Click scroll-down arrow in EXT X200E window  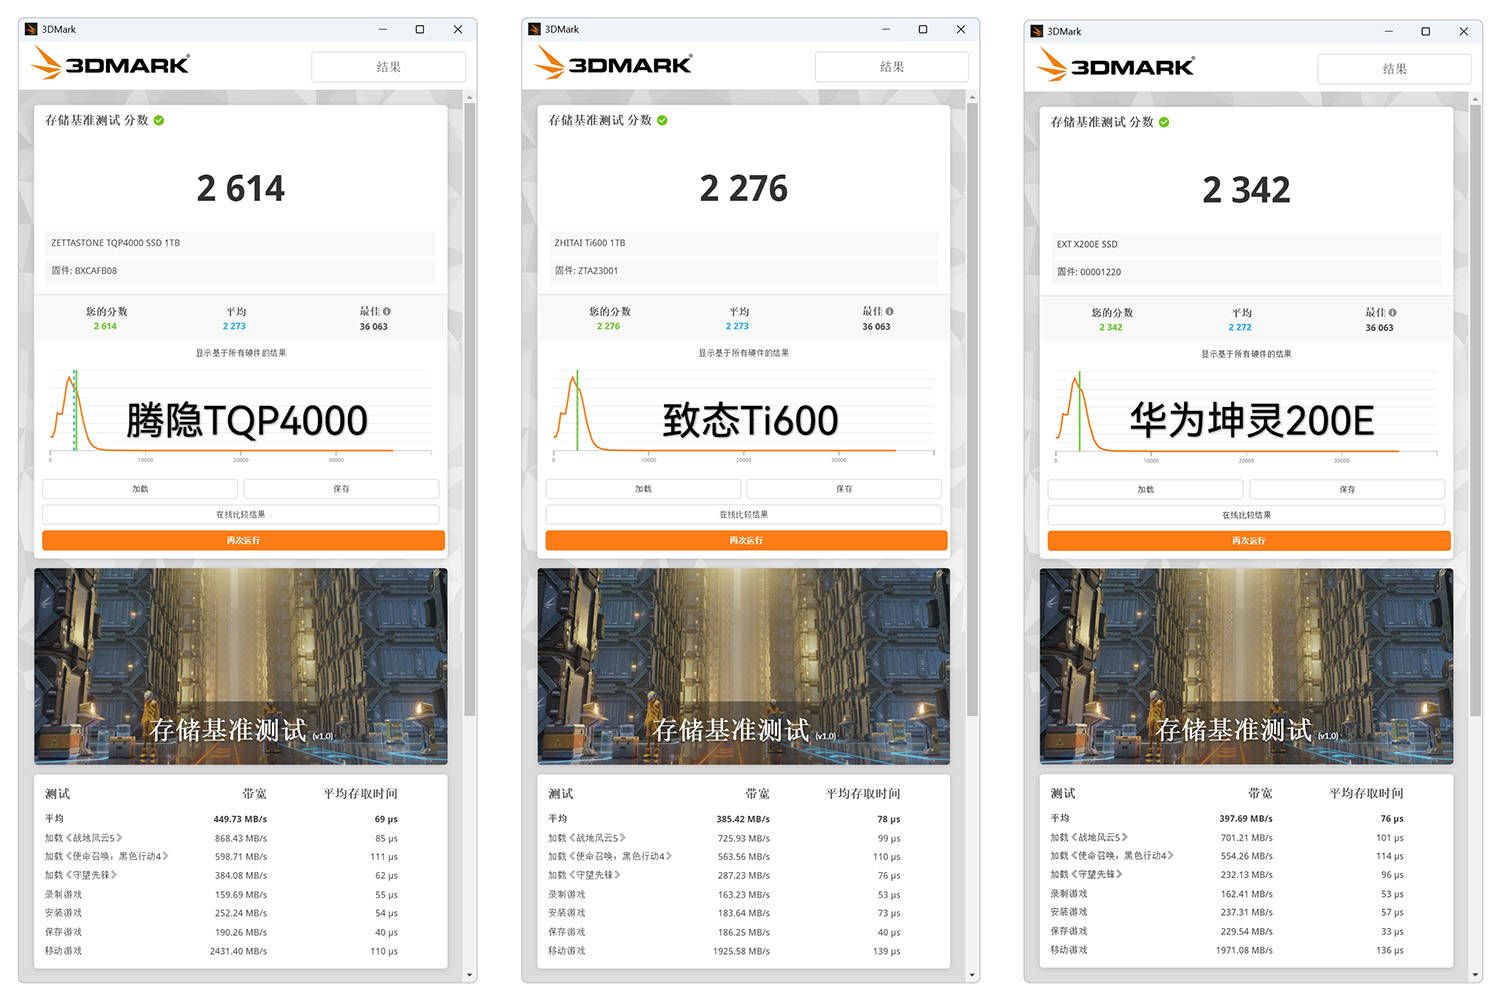(1476, 975)
